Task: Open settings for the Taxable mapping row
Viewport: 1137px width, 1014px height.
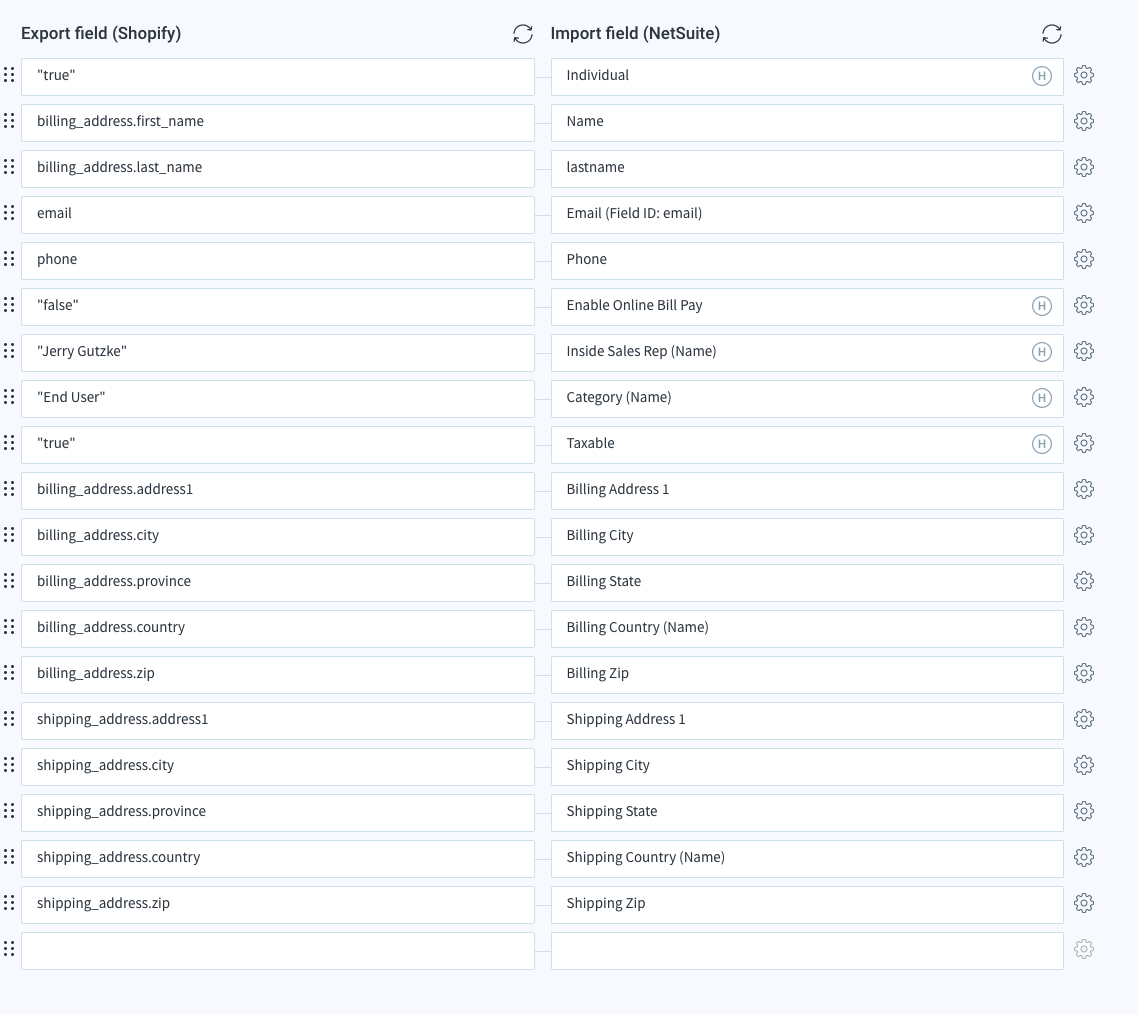Action: point(1084,443)
